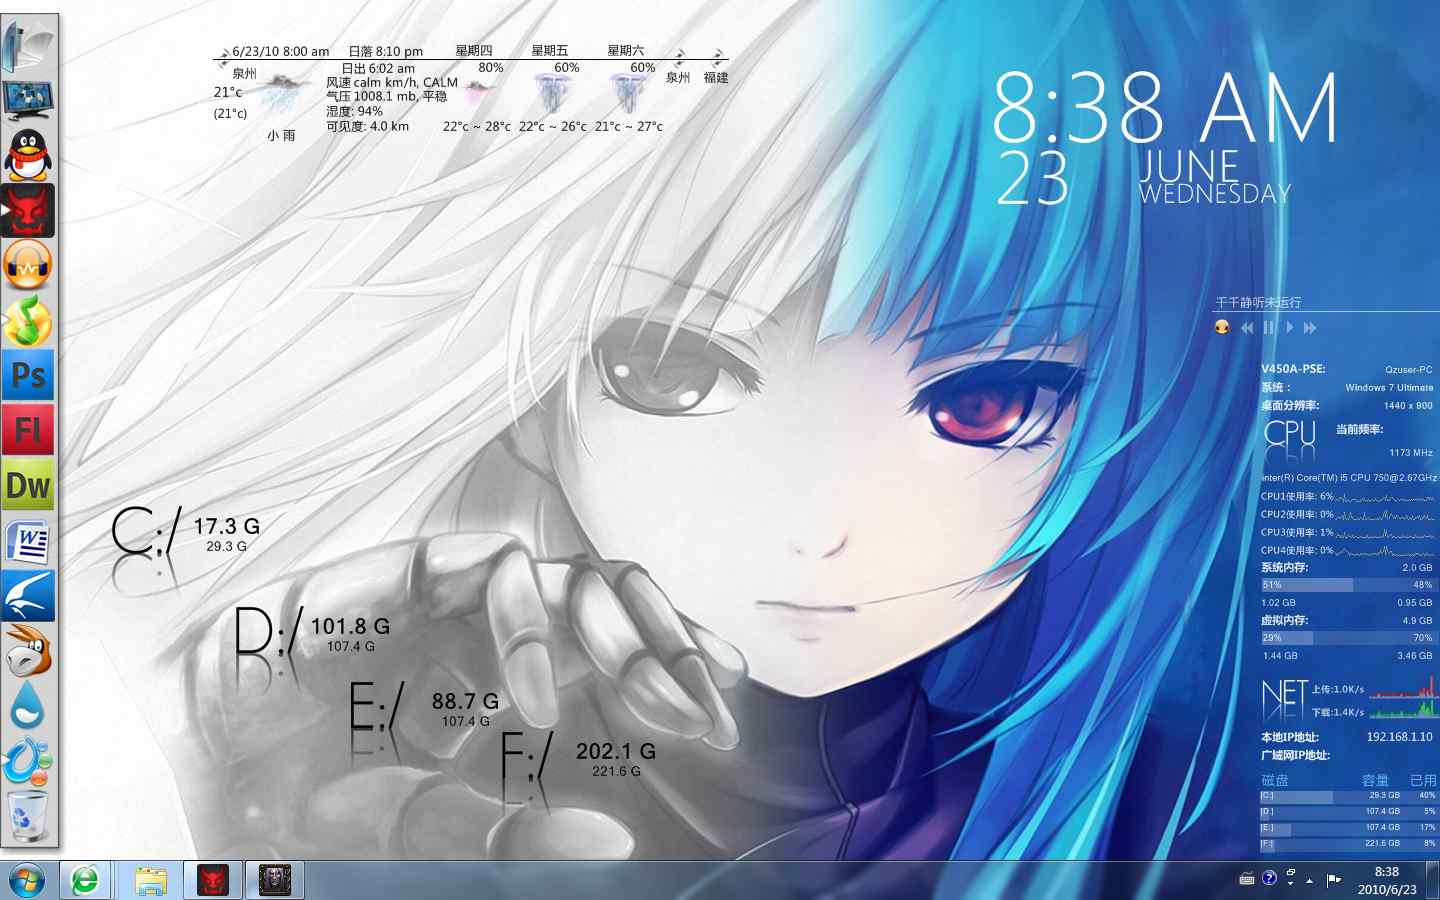Image resolution: width=1440 pixels, height=900 pixels.
Task: Open the Recycle Bin in the dock
Action: pos(28,816)
